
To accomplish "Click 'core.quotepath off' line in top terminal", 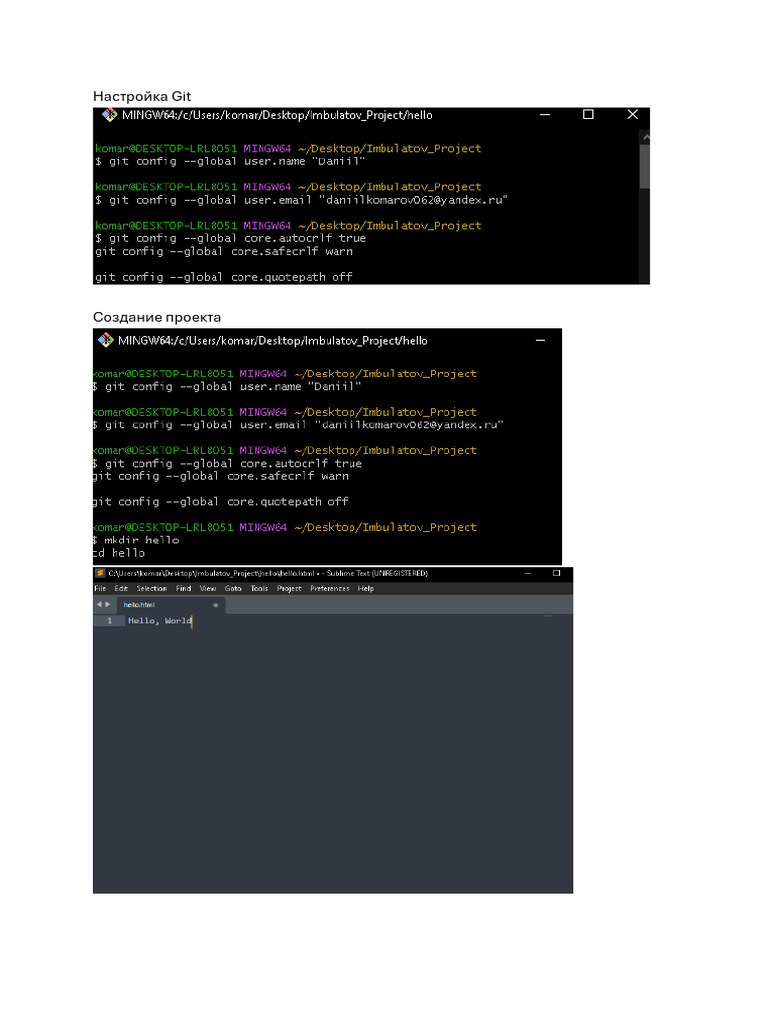I will coord(224,277).
